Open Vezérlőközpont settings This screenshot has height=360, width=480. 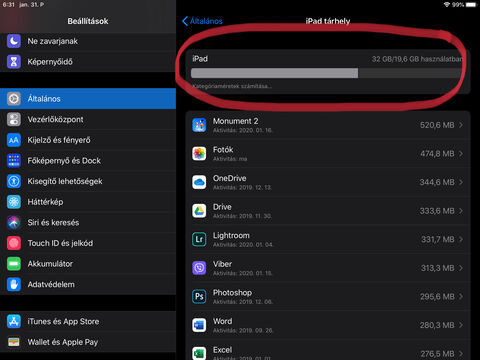pos(88,119)
